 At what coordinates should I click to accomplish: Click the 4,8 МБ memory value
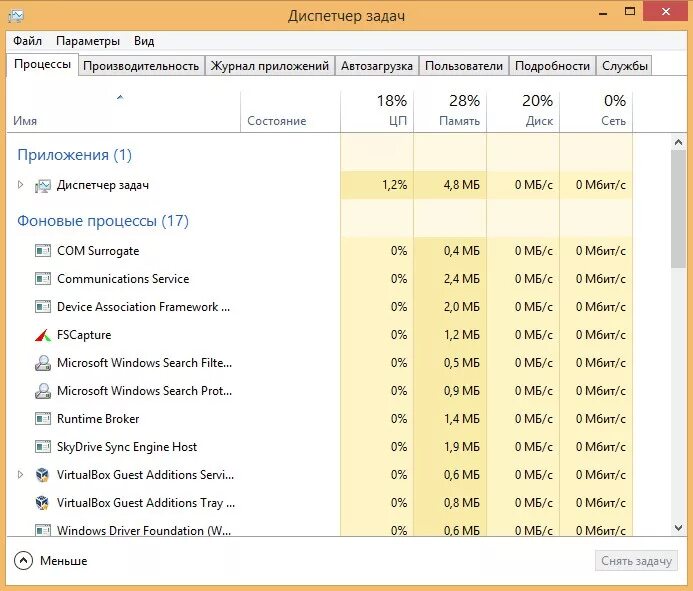pos(461,185)
